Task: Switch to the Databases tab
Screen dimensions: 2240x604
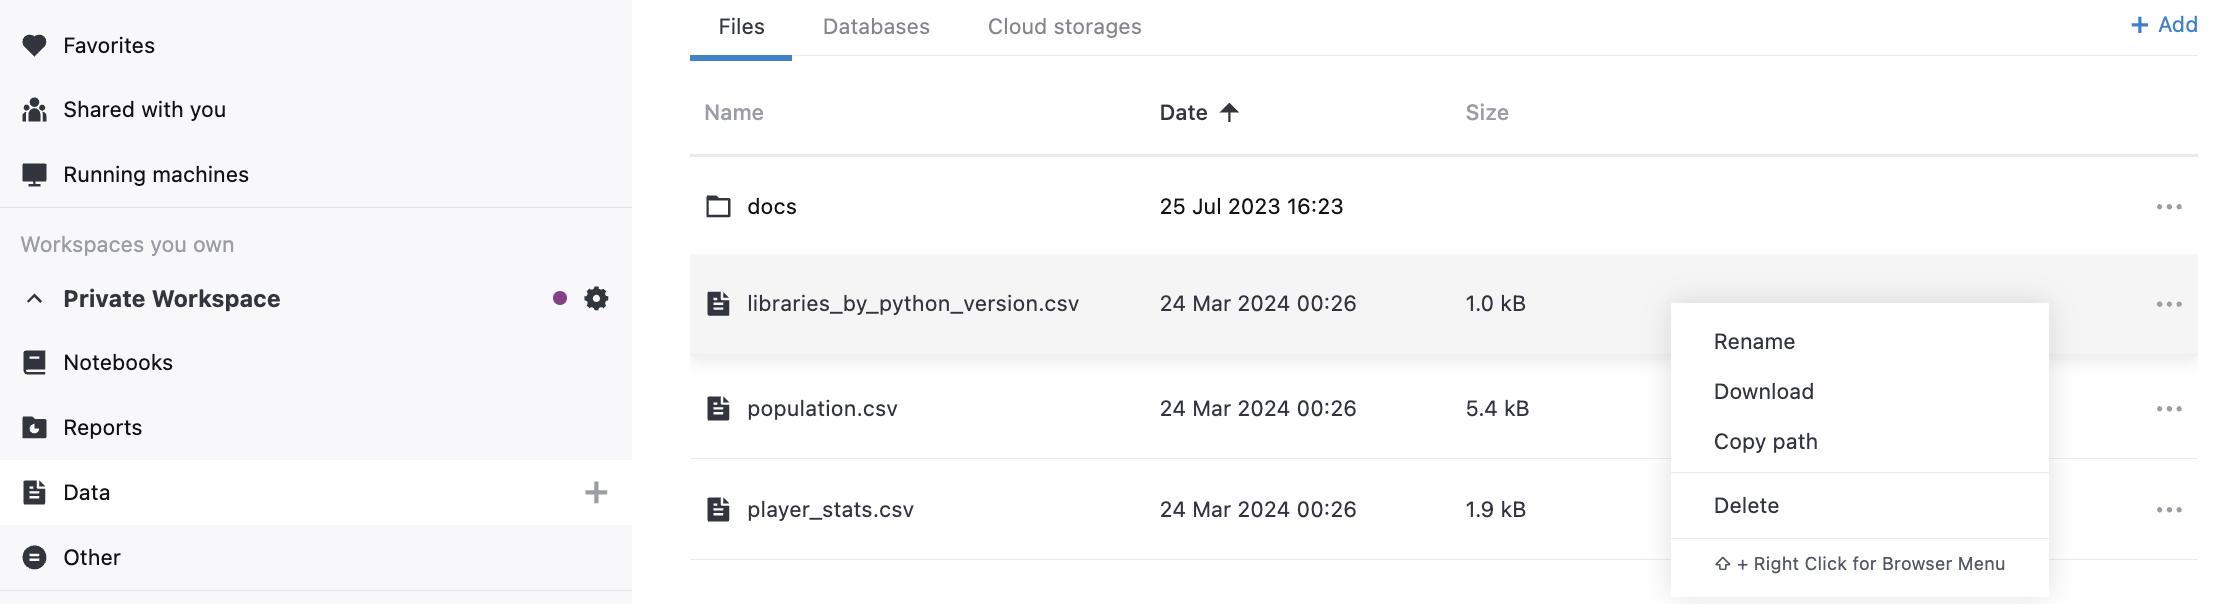Action: 876,27
